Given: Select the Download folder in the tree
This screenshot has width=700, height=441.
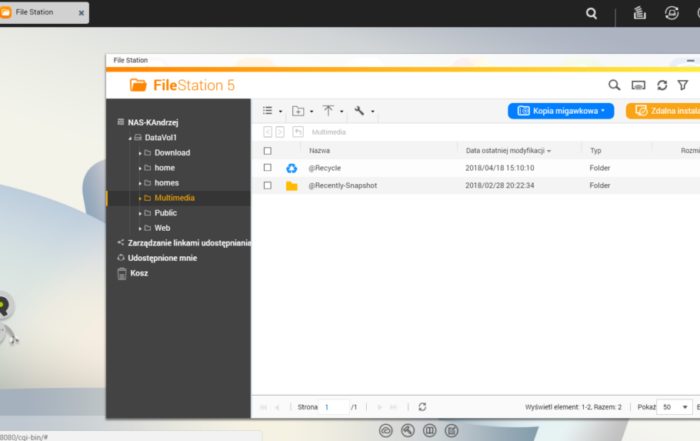Looking at the screenshot, I should tap(172, 153).
